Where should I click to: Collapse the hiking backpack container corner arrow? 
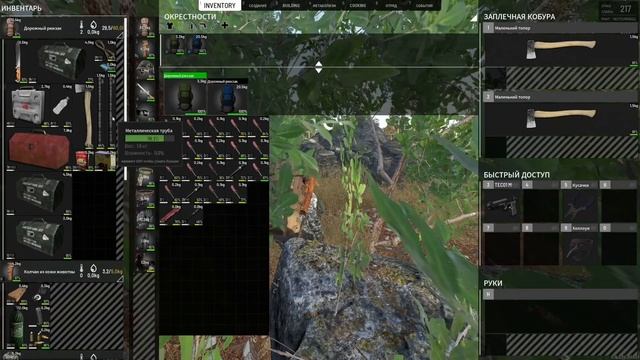coord(120,36)
